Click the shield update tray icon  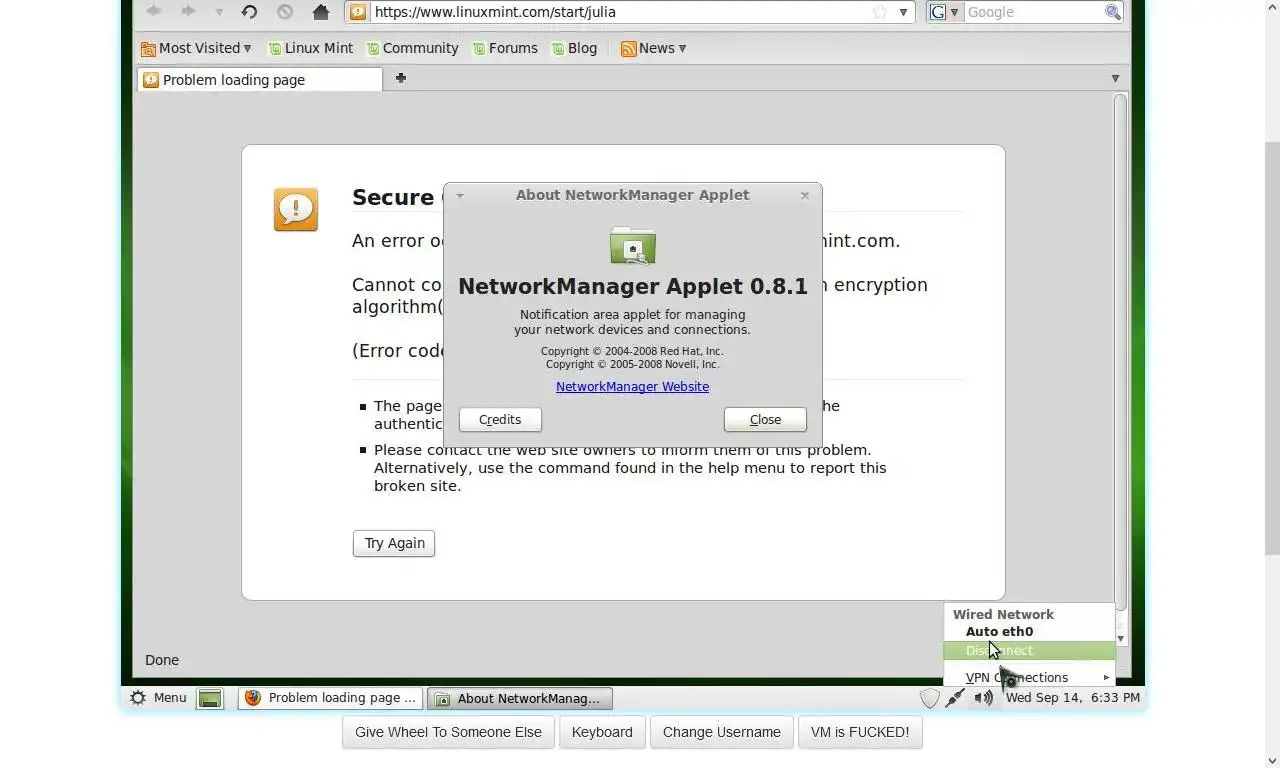929,698
